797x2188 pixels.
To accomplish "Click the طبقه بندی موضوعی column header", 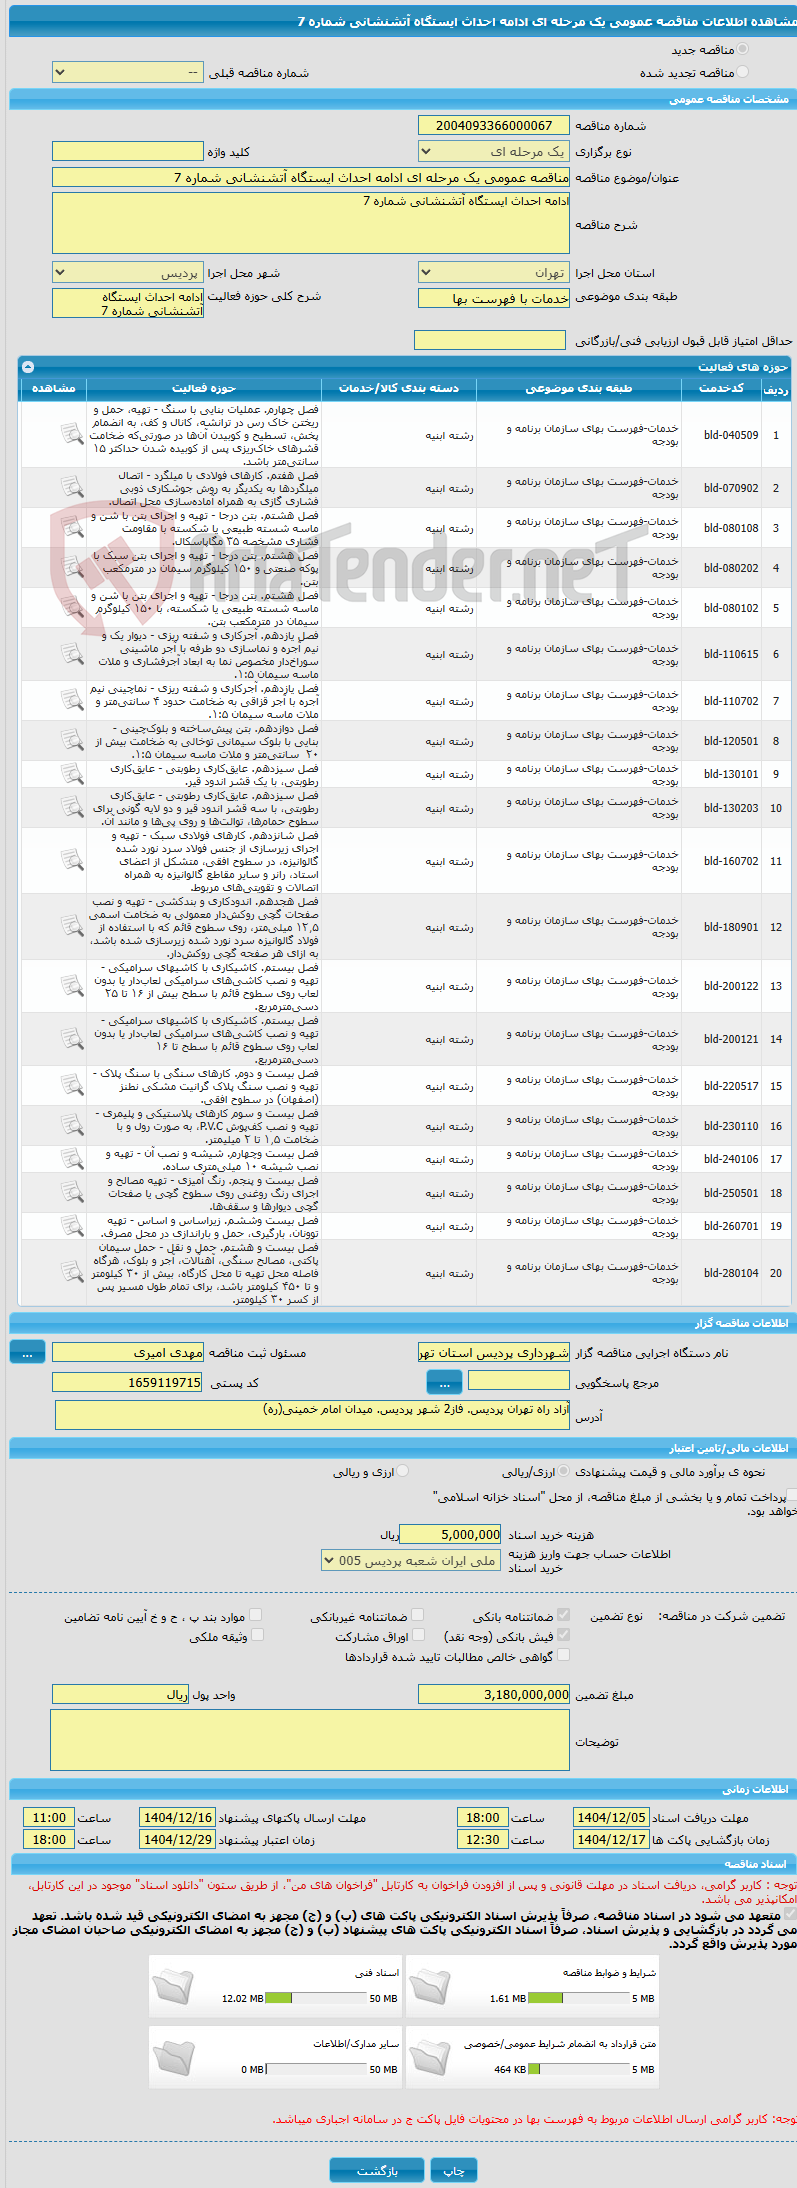I will pyautogui.click(x=579, y=388).
